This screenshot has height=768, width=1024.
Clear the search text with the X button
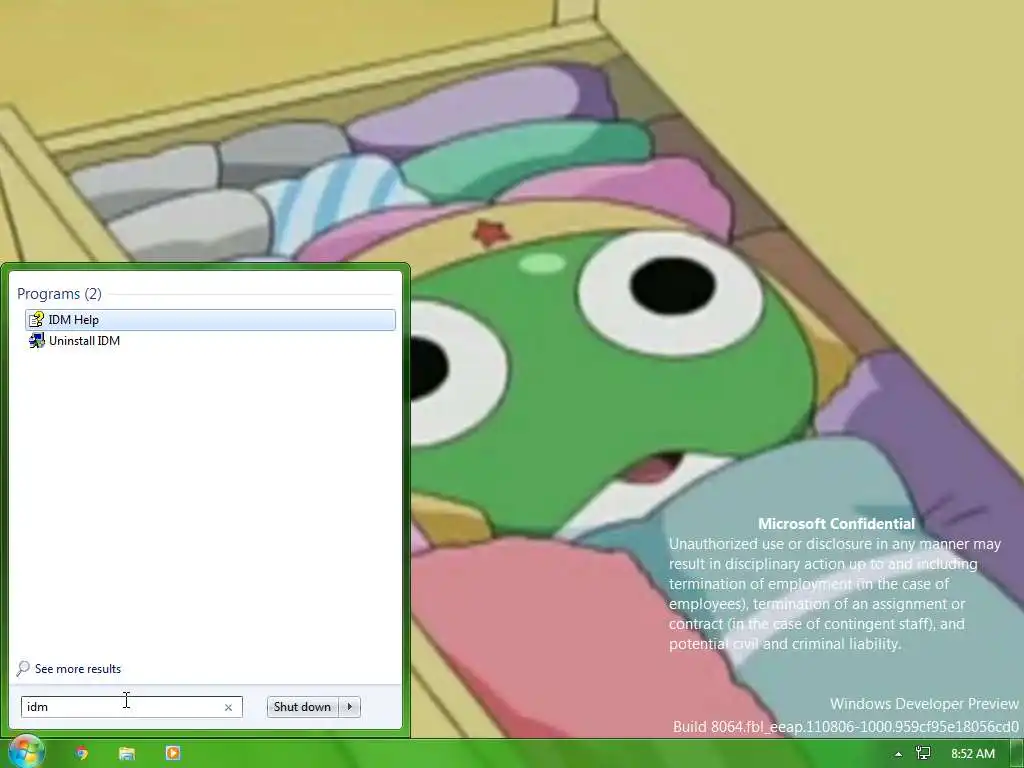coord(229,707)
